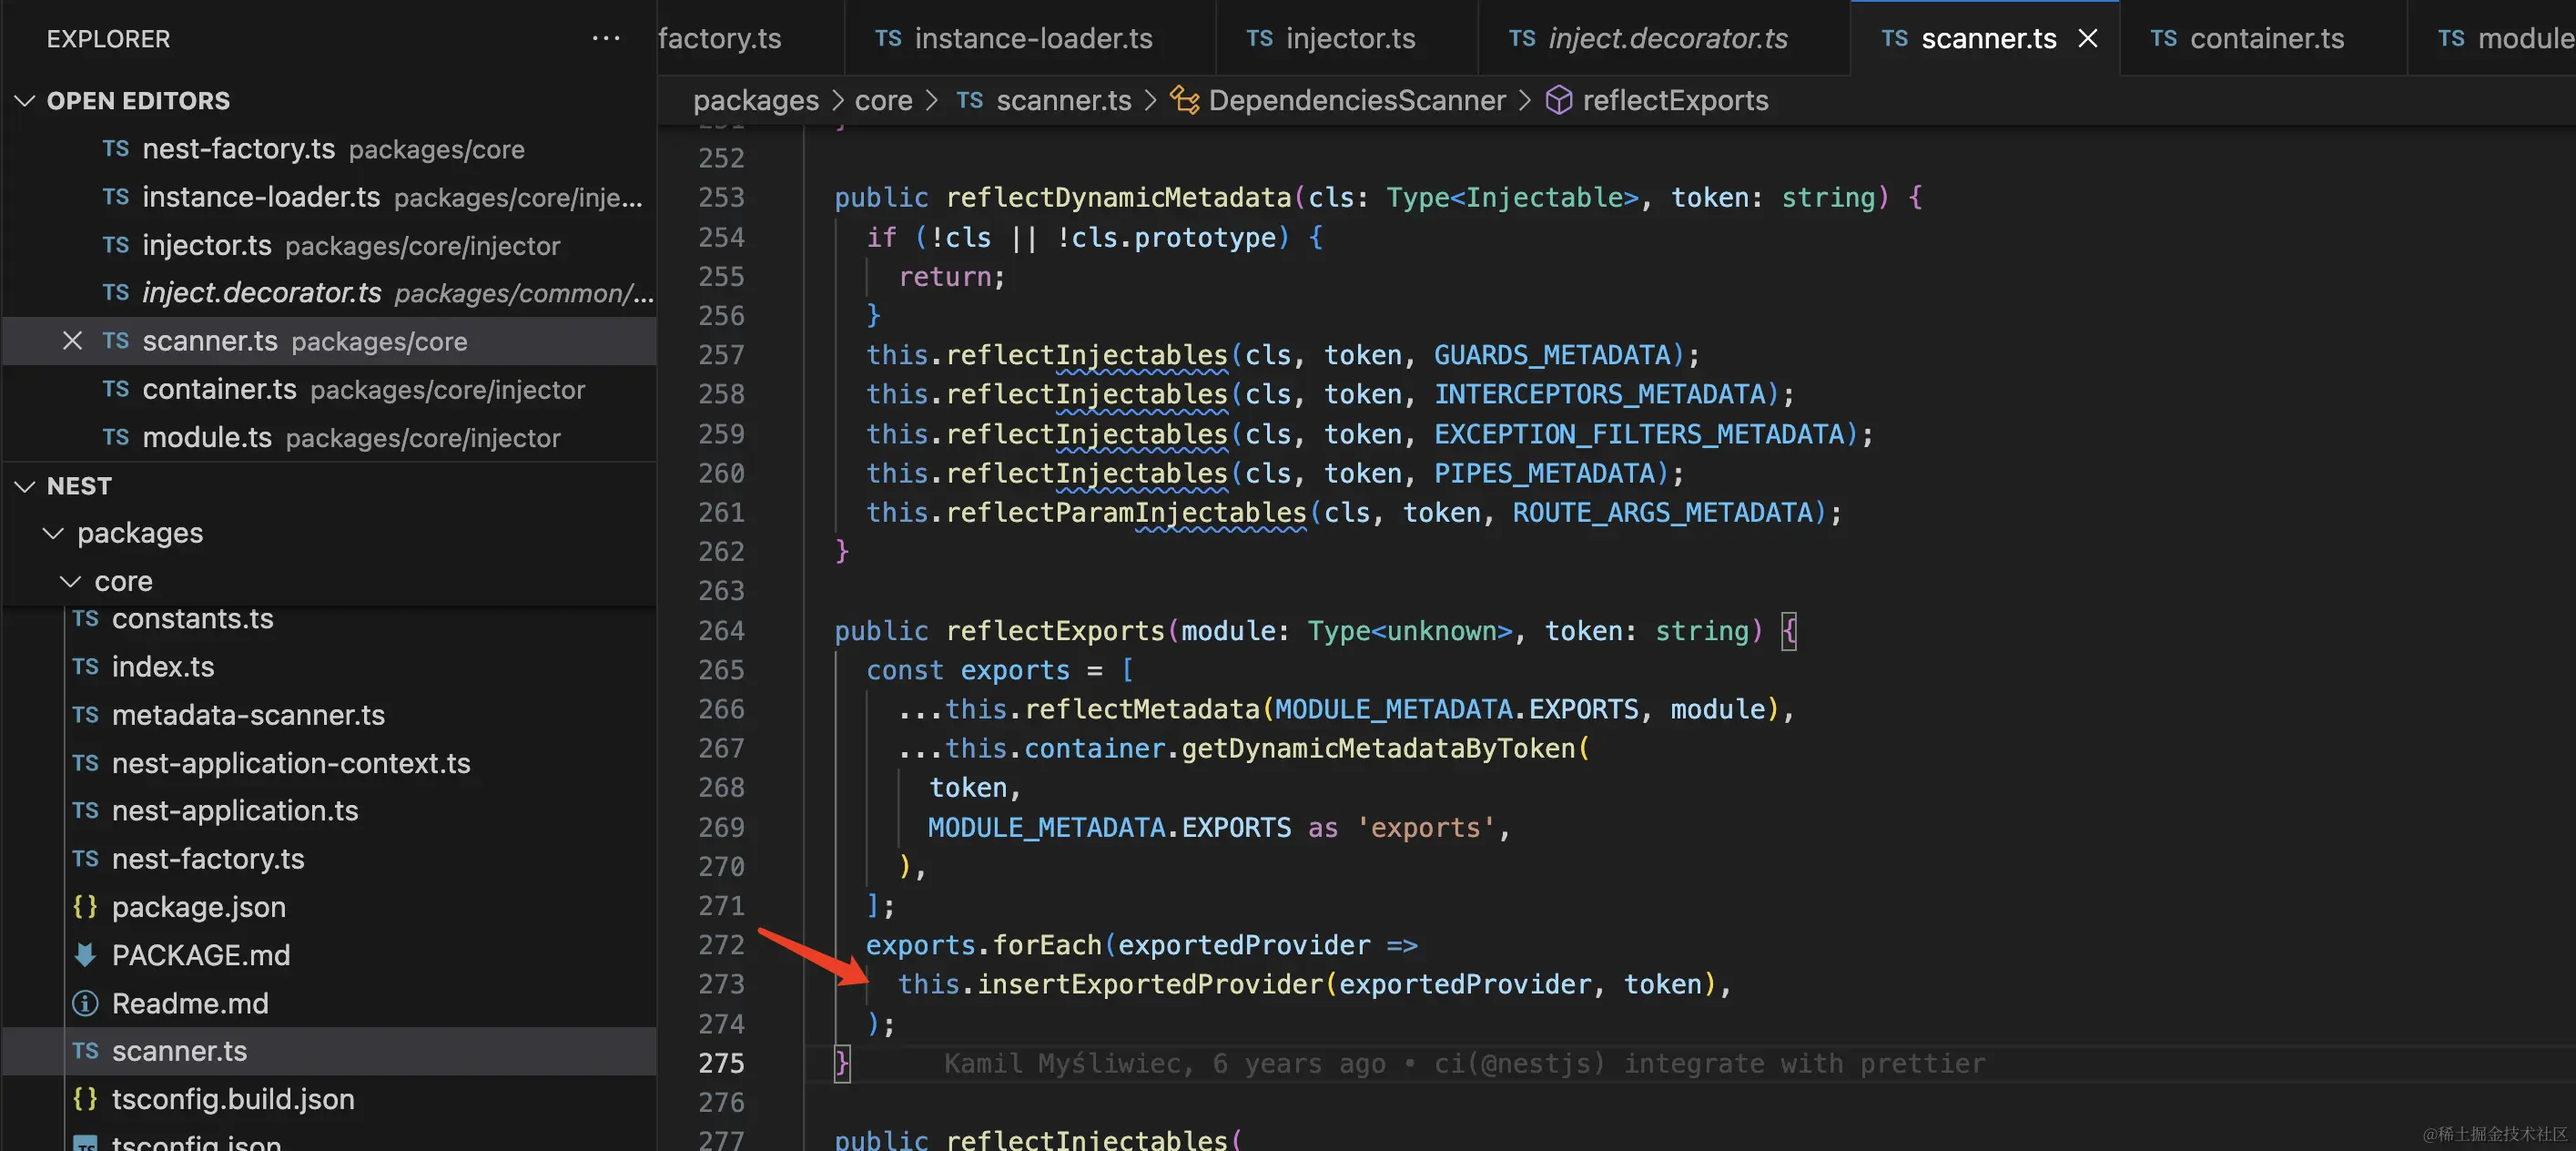Switch to instance-loader.ts tab
Image resolution: width=2576 pixels, height=1151 pixels.
[x=1031, y=38]
